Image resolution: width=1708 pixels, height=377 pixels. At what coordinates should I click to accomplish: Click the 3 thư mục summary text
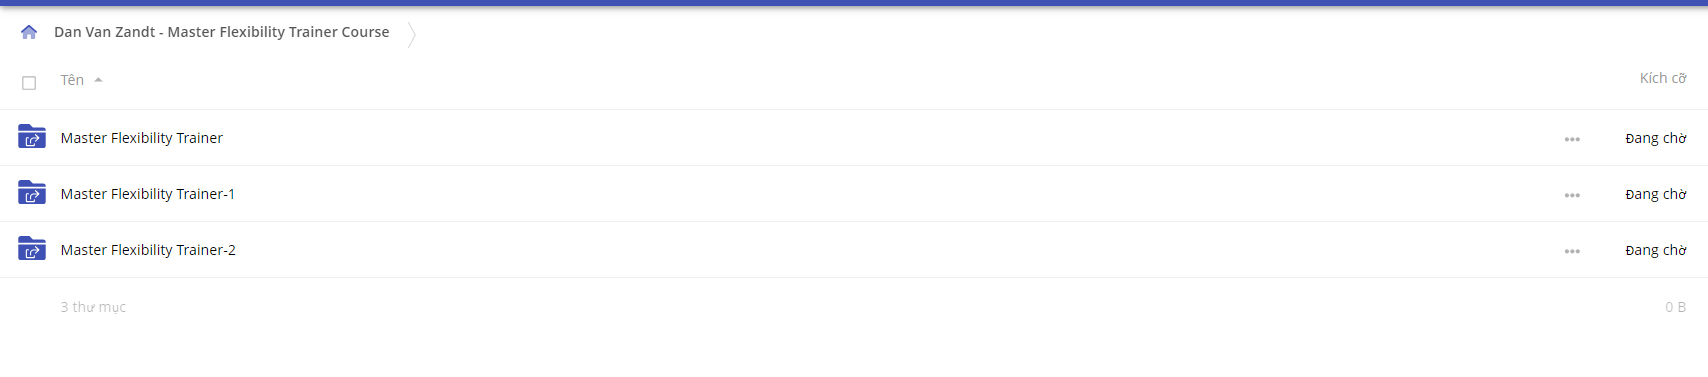pyautogui.click(x=93, y=307)
